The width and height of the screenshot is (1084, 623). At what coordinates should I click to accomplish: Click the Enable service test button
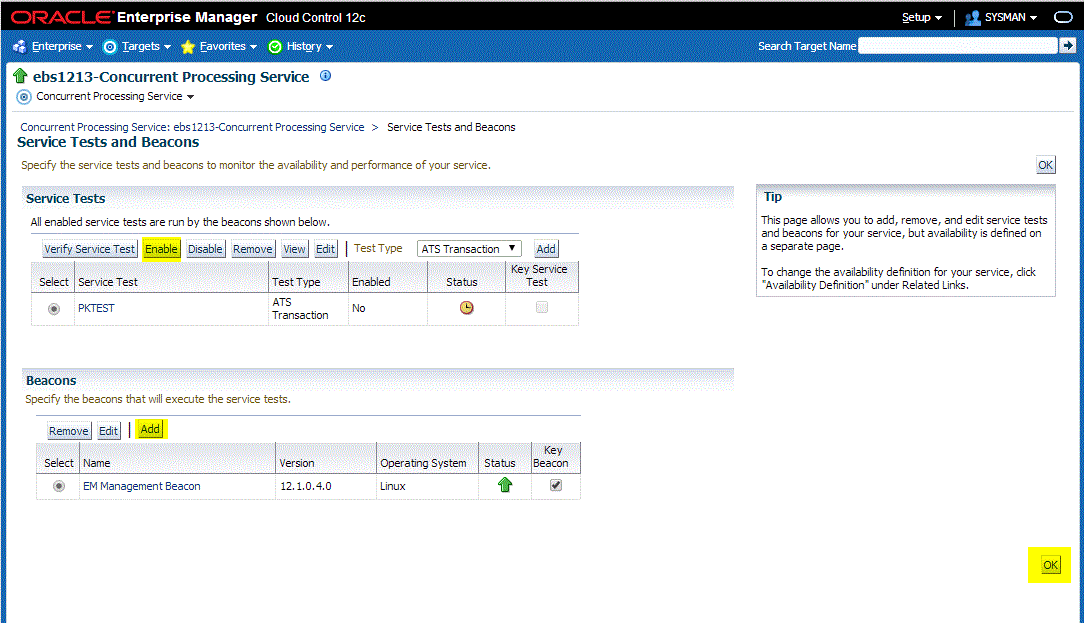[x=161, y=249]
